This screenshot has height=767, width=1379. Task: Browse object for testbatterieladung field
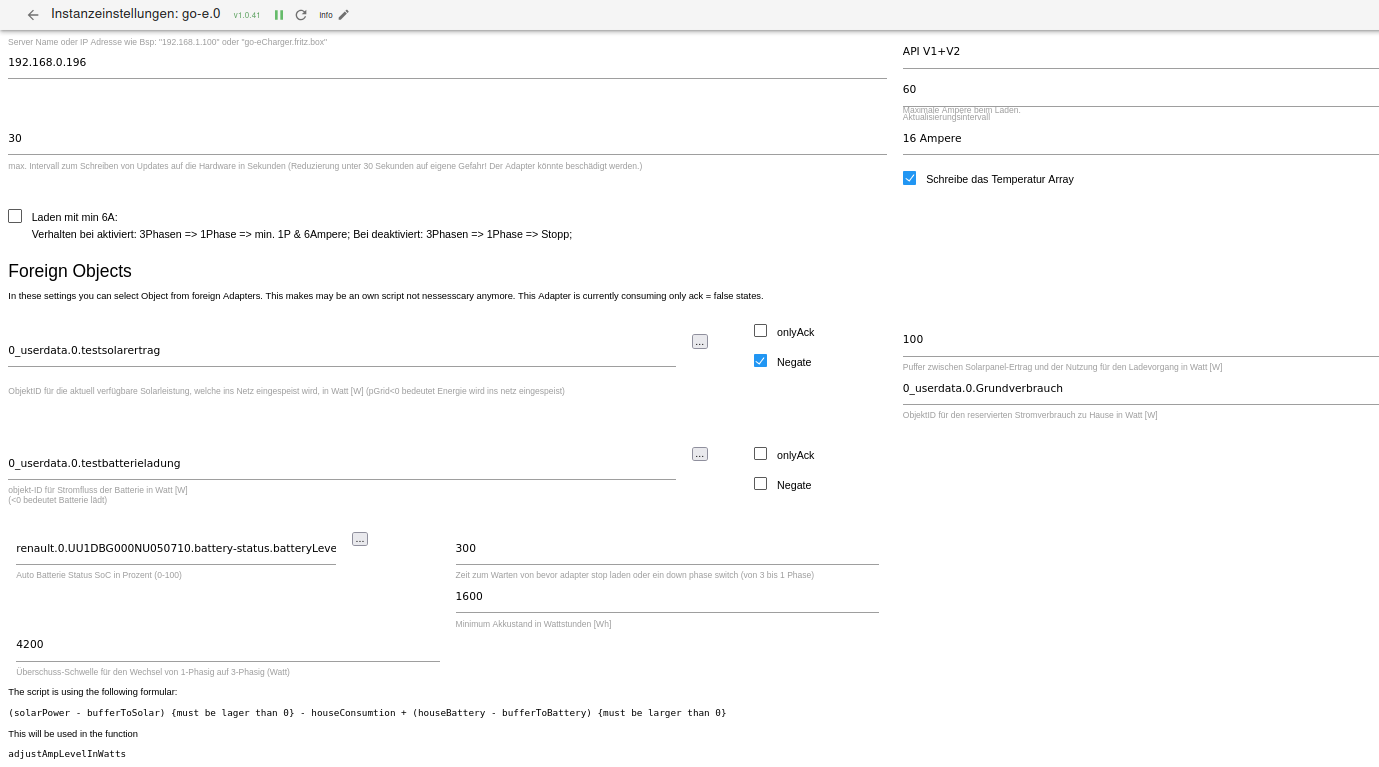700,454
